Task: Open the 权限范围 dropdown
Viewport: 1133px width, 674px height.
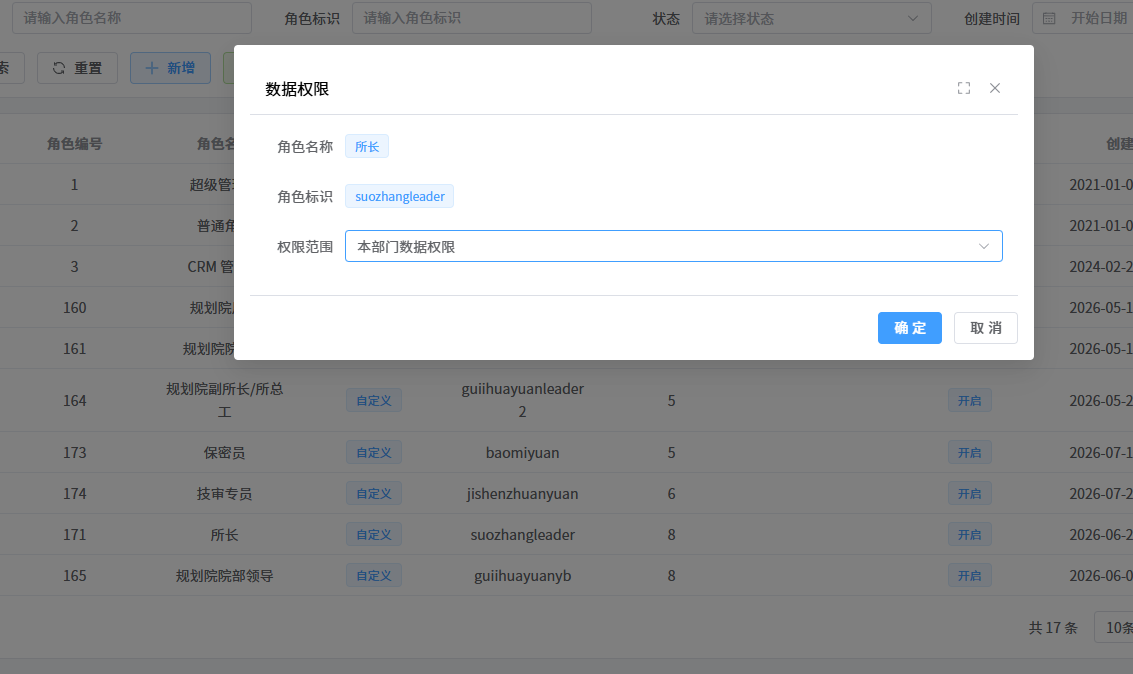Action: tap(673, 246)
